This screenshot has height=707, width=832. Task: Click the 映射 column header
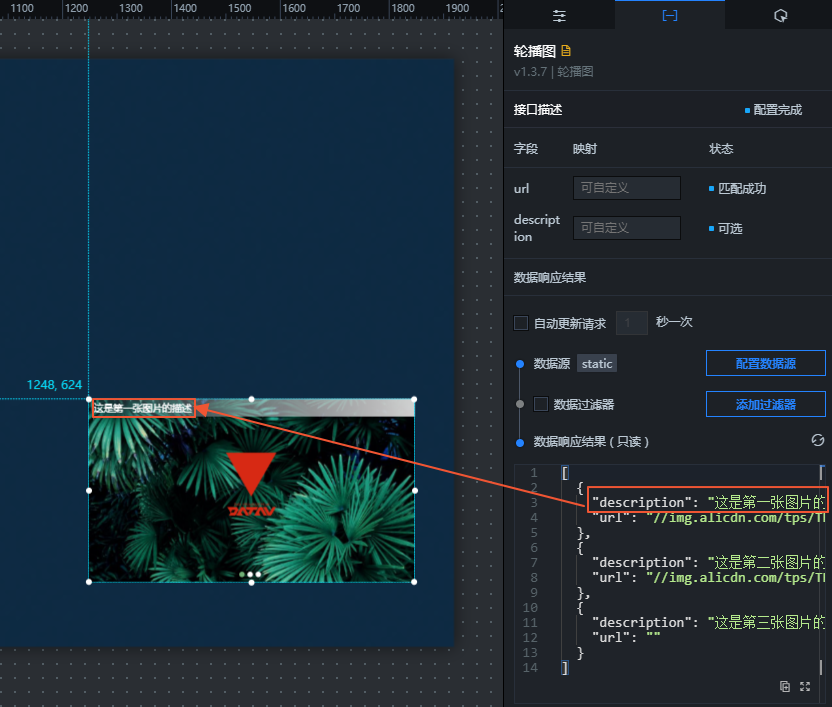click(x=585, y=149)
